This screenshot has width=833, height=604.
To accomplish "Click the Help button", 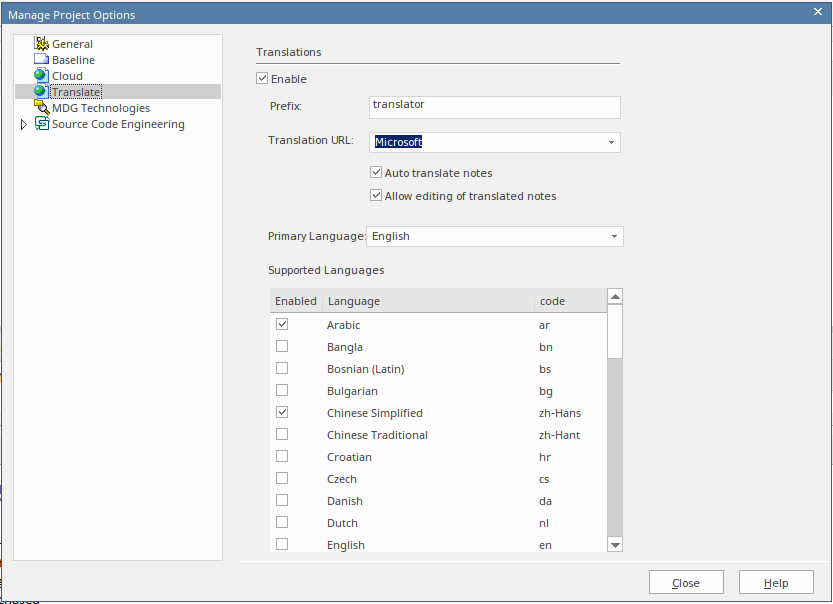I will (776, 582).
